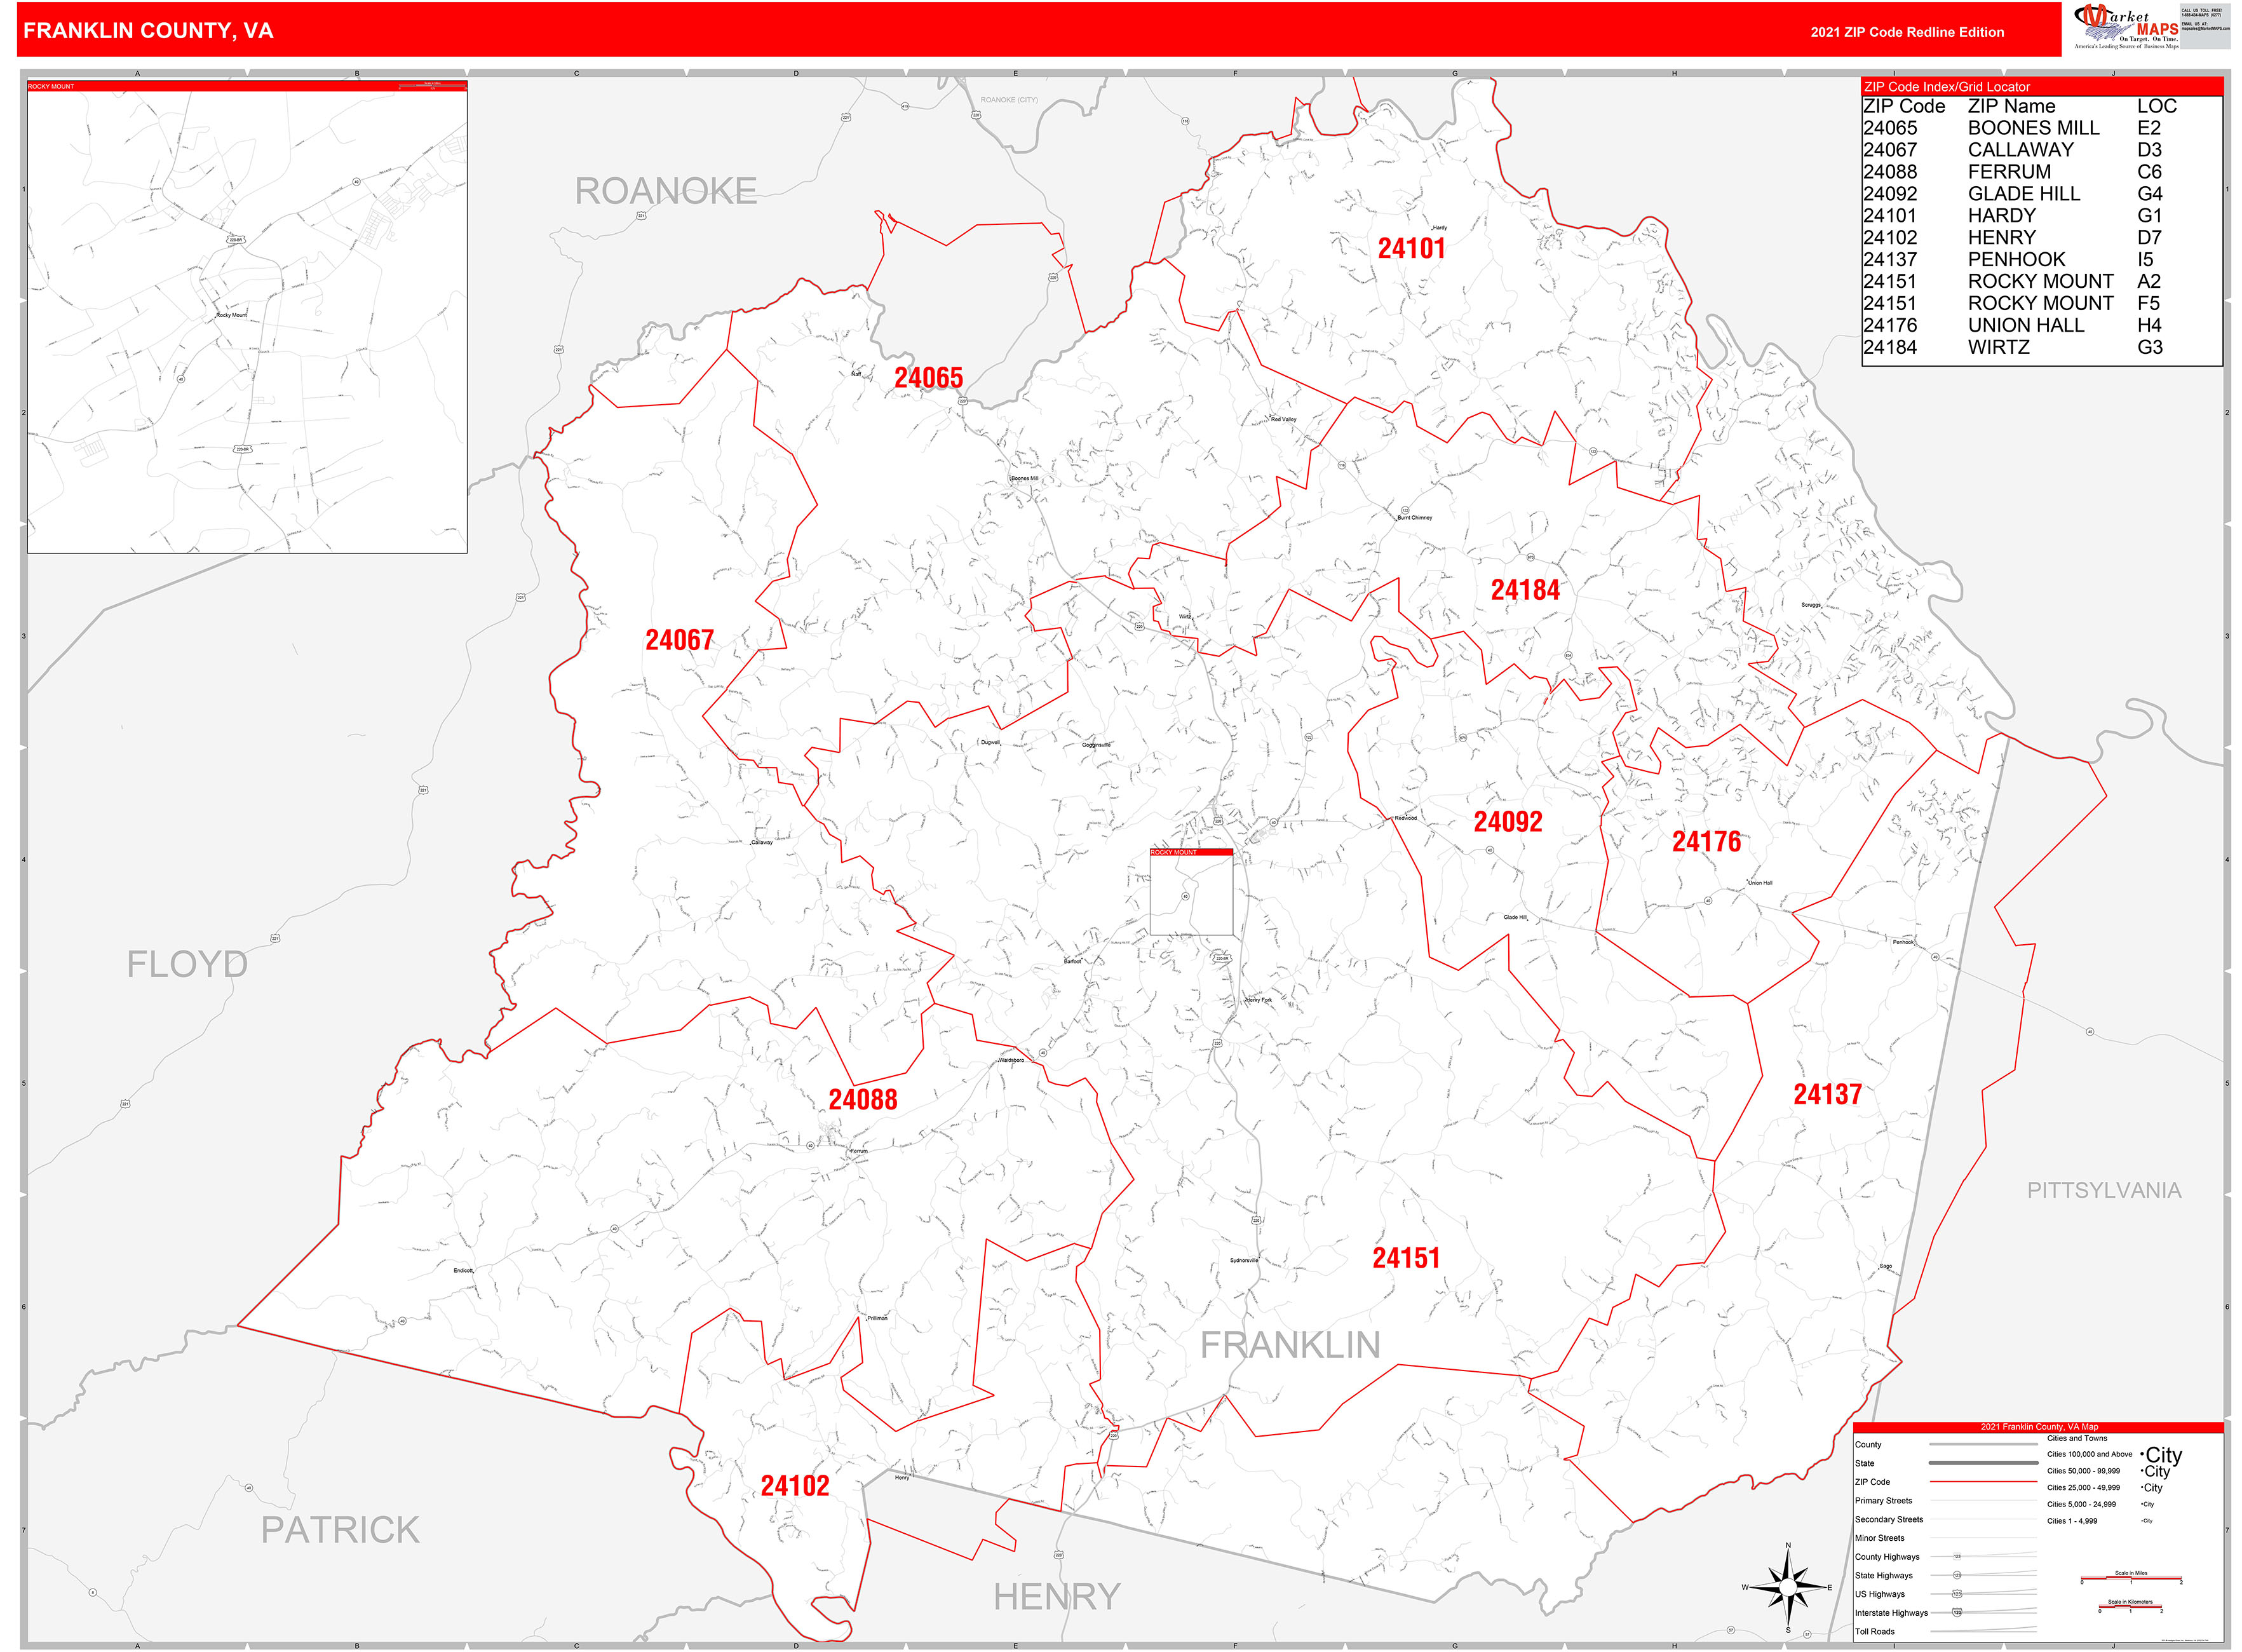This screenshot has width=2242, height=1652.
Task: Click the FRANKLIN COUNTY, VA title
Action: click(x=148, y=31)
